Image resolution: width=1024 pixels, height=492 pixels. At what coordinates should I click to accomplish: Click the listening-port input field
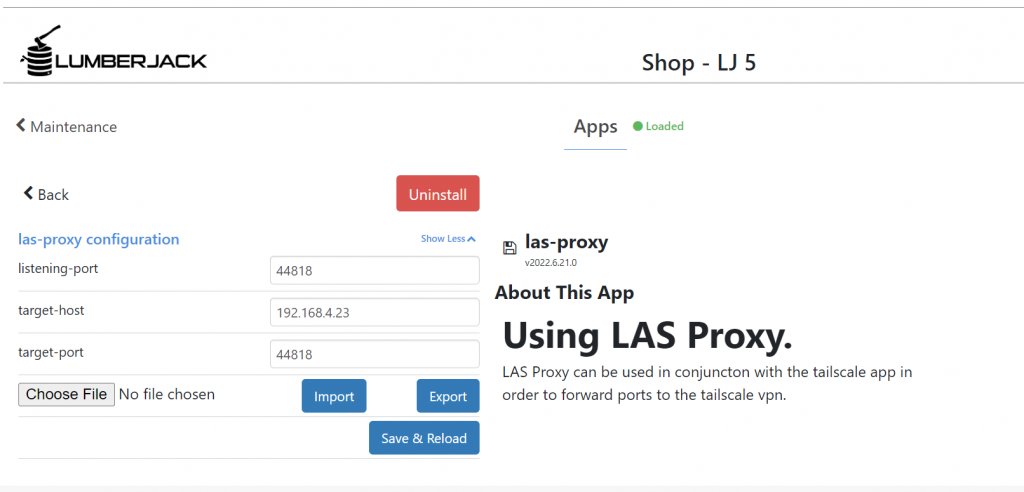tap(375, 271)
